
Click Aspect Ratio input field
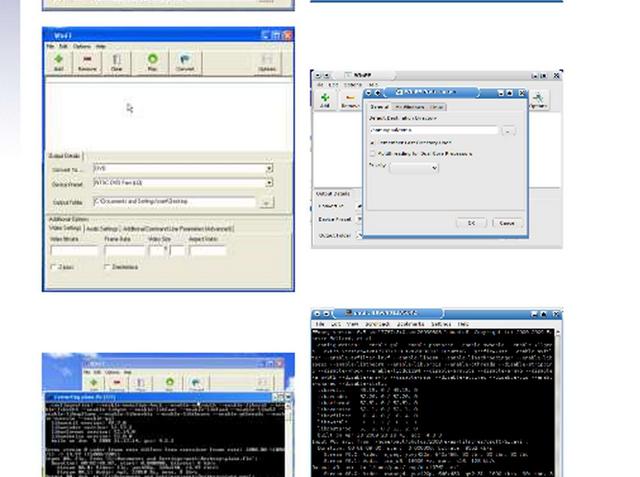[x=207, y=251]
